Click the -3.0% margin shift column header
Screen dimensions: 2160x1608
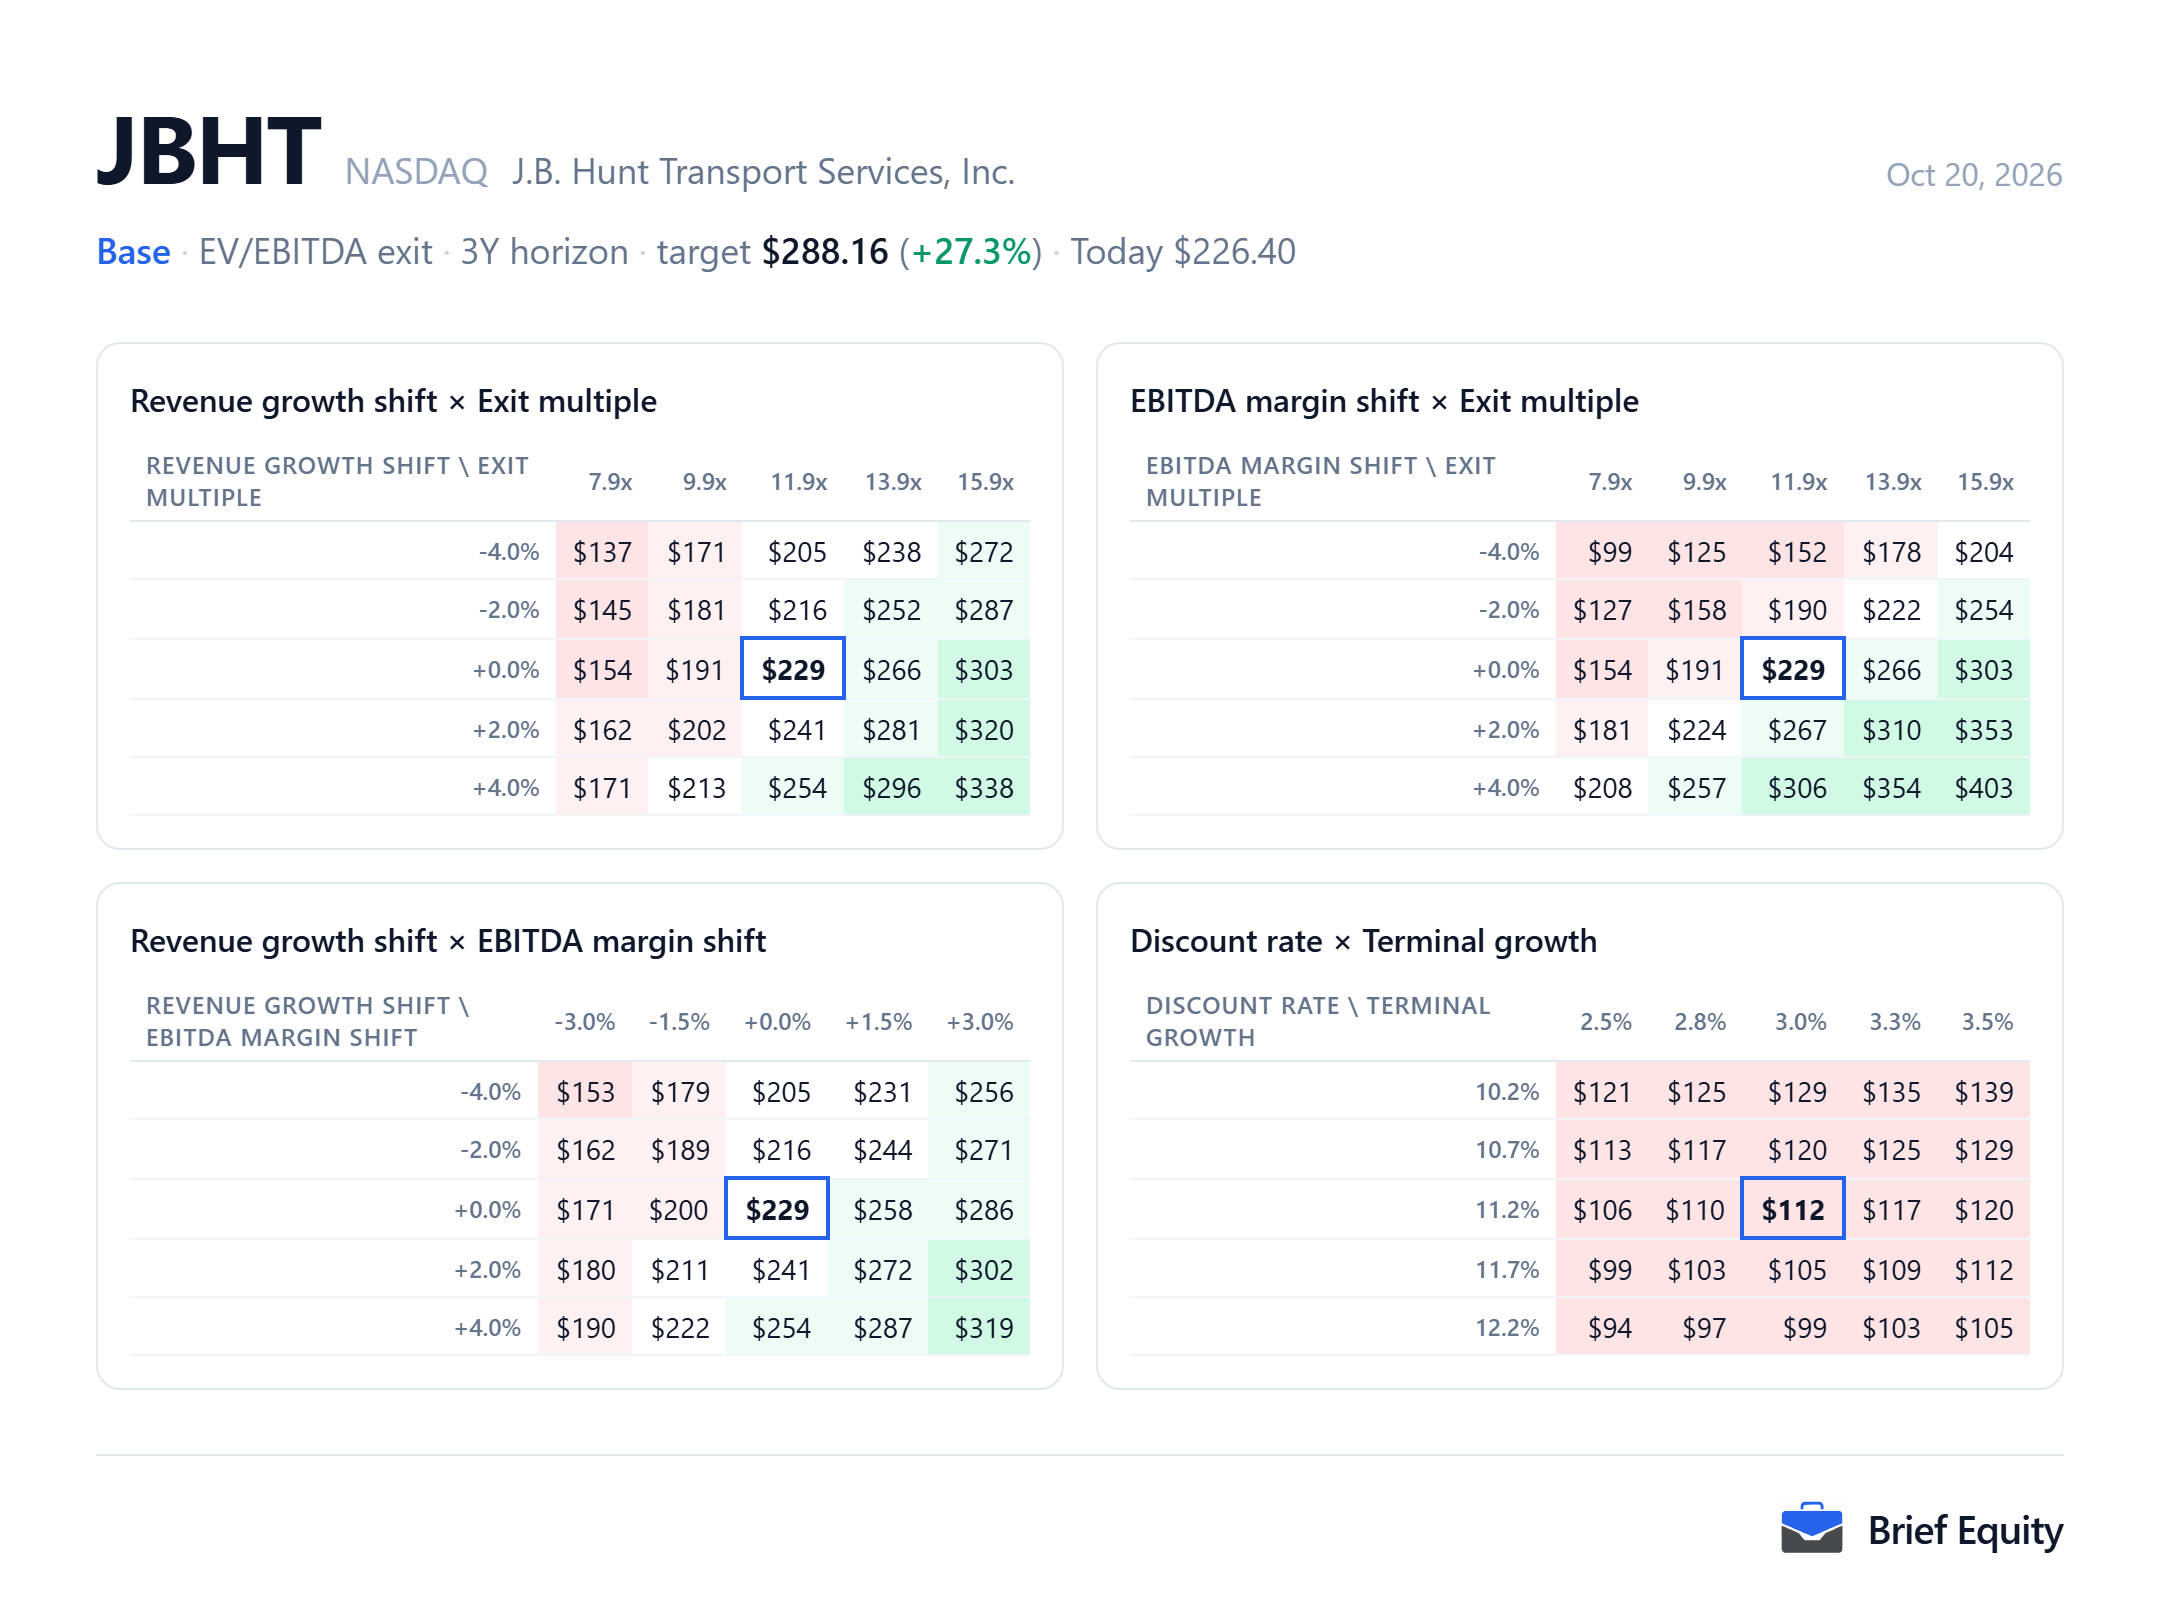pyautogui.click(x=585, y=1022)
